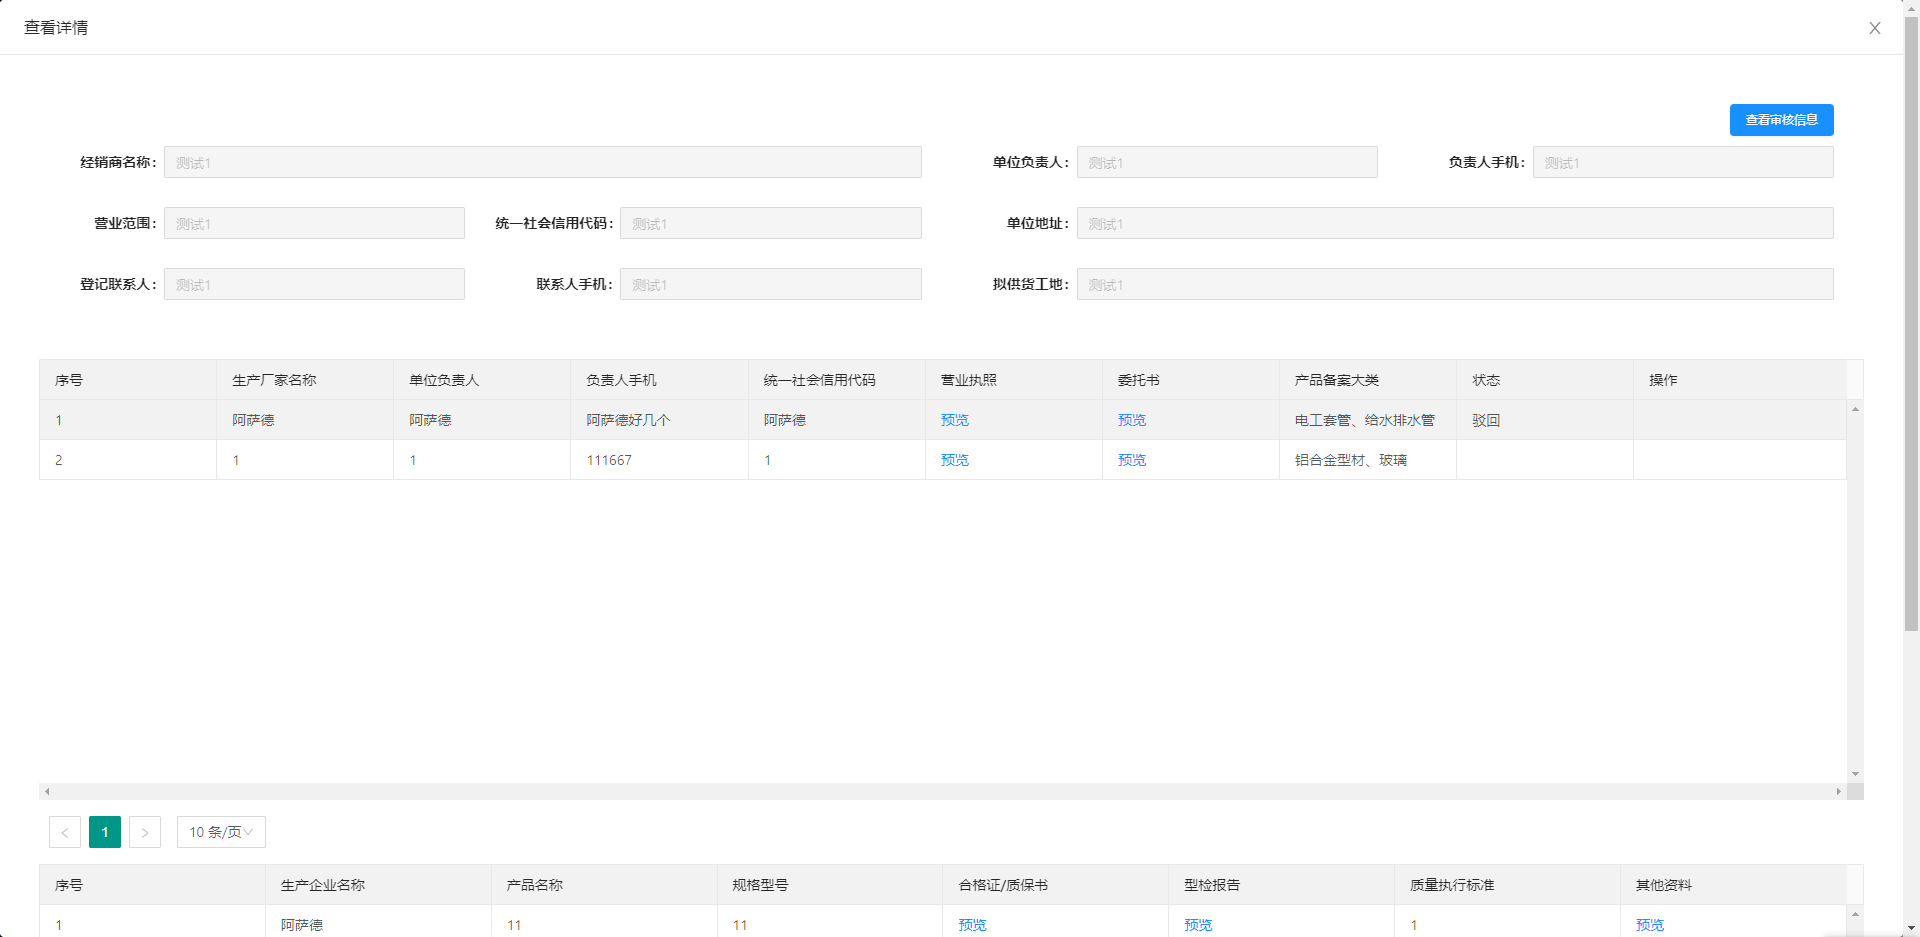Click the 生产企业名称 column header
1920x937 pixels.
[378, 885]
